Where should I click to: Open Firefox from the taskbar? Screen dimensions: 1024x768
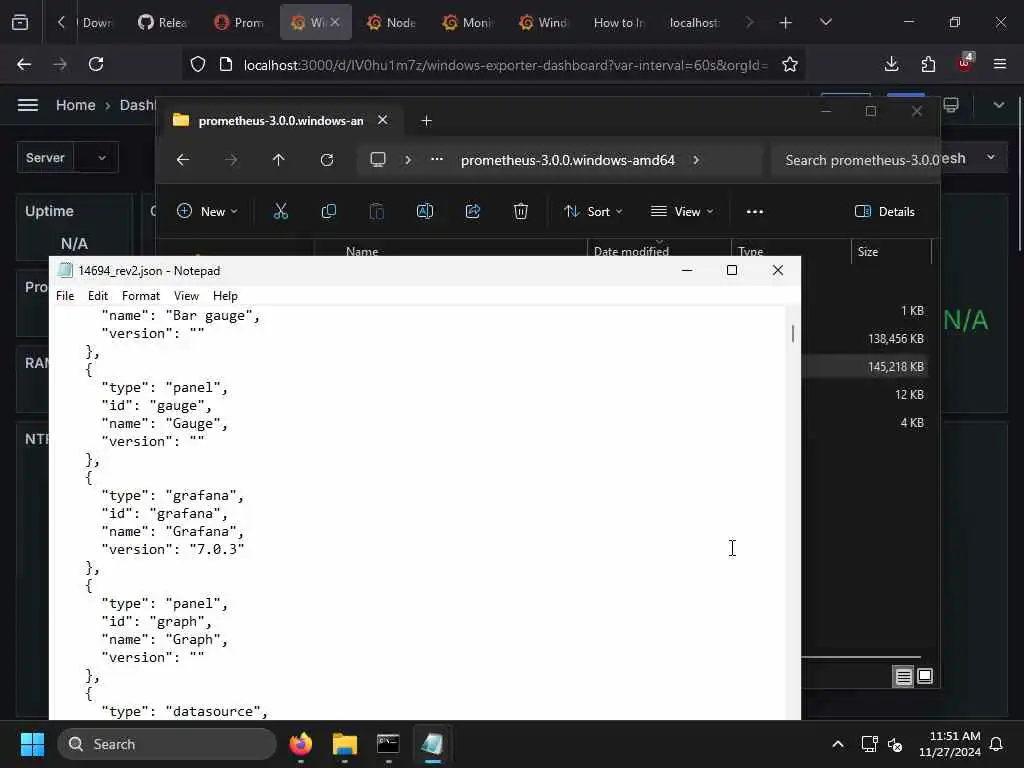click(301, 744)
